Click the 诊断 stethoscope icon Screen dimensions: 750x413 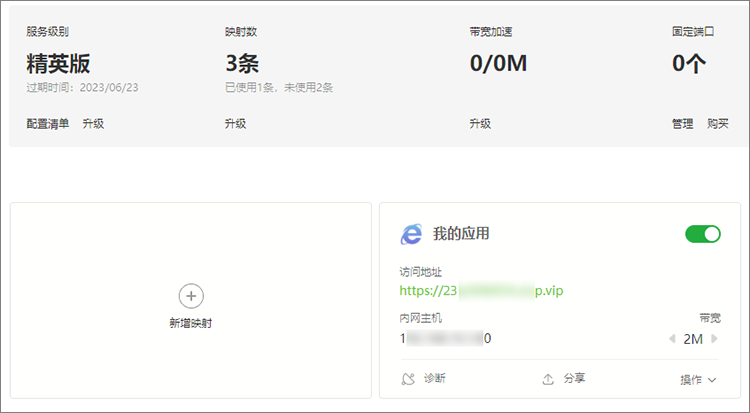[407, 379]
